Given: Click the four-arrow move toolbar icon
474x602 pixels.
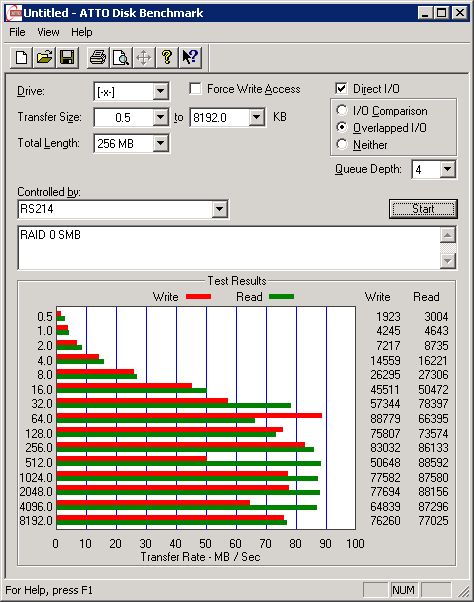Looking at the screenshot, I should tap(144, 58).
